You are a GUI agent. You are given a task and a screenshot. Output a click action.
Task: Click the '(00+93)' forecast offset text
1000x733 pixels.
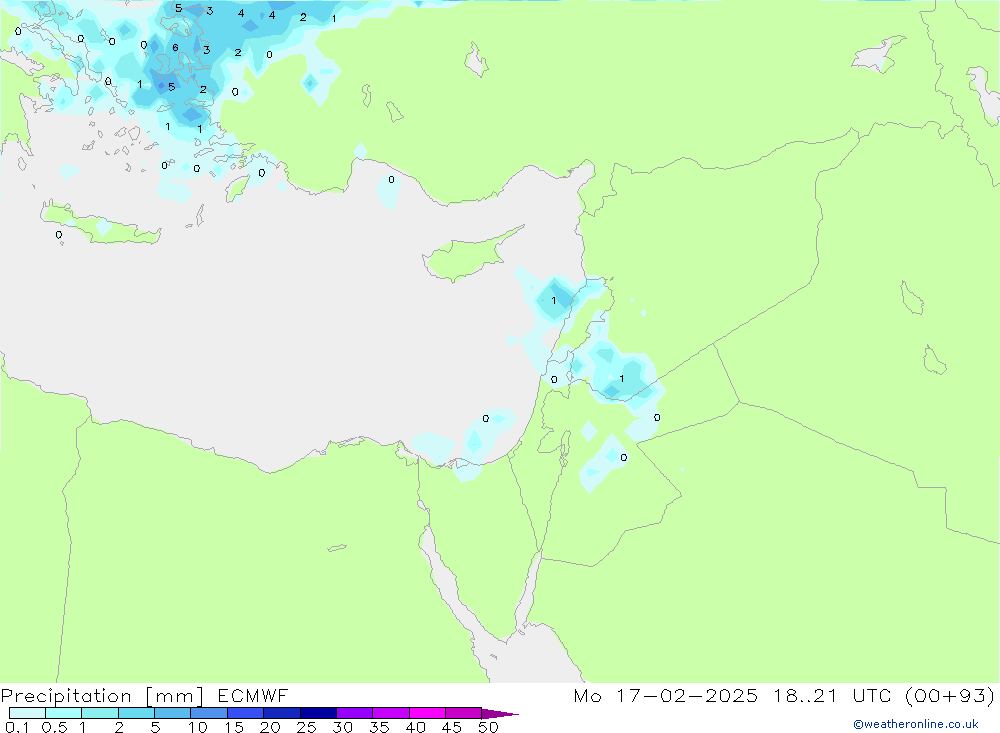950,696
